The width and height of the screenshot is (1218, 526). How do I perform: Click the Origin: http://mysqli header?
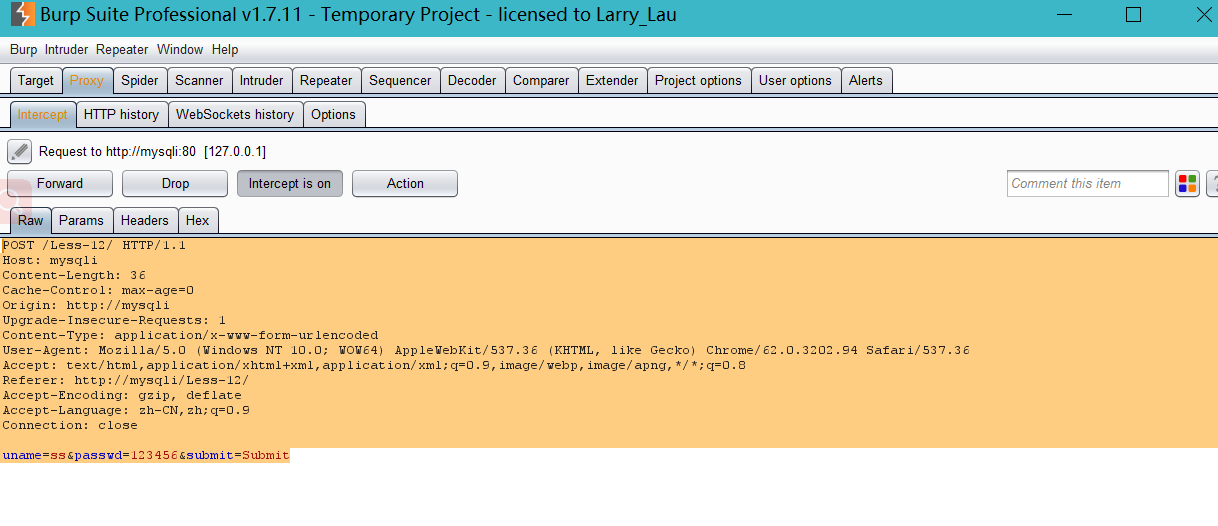[86, 305]
